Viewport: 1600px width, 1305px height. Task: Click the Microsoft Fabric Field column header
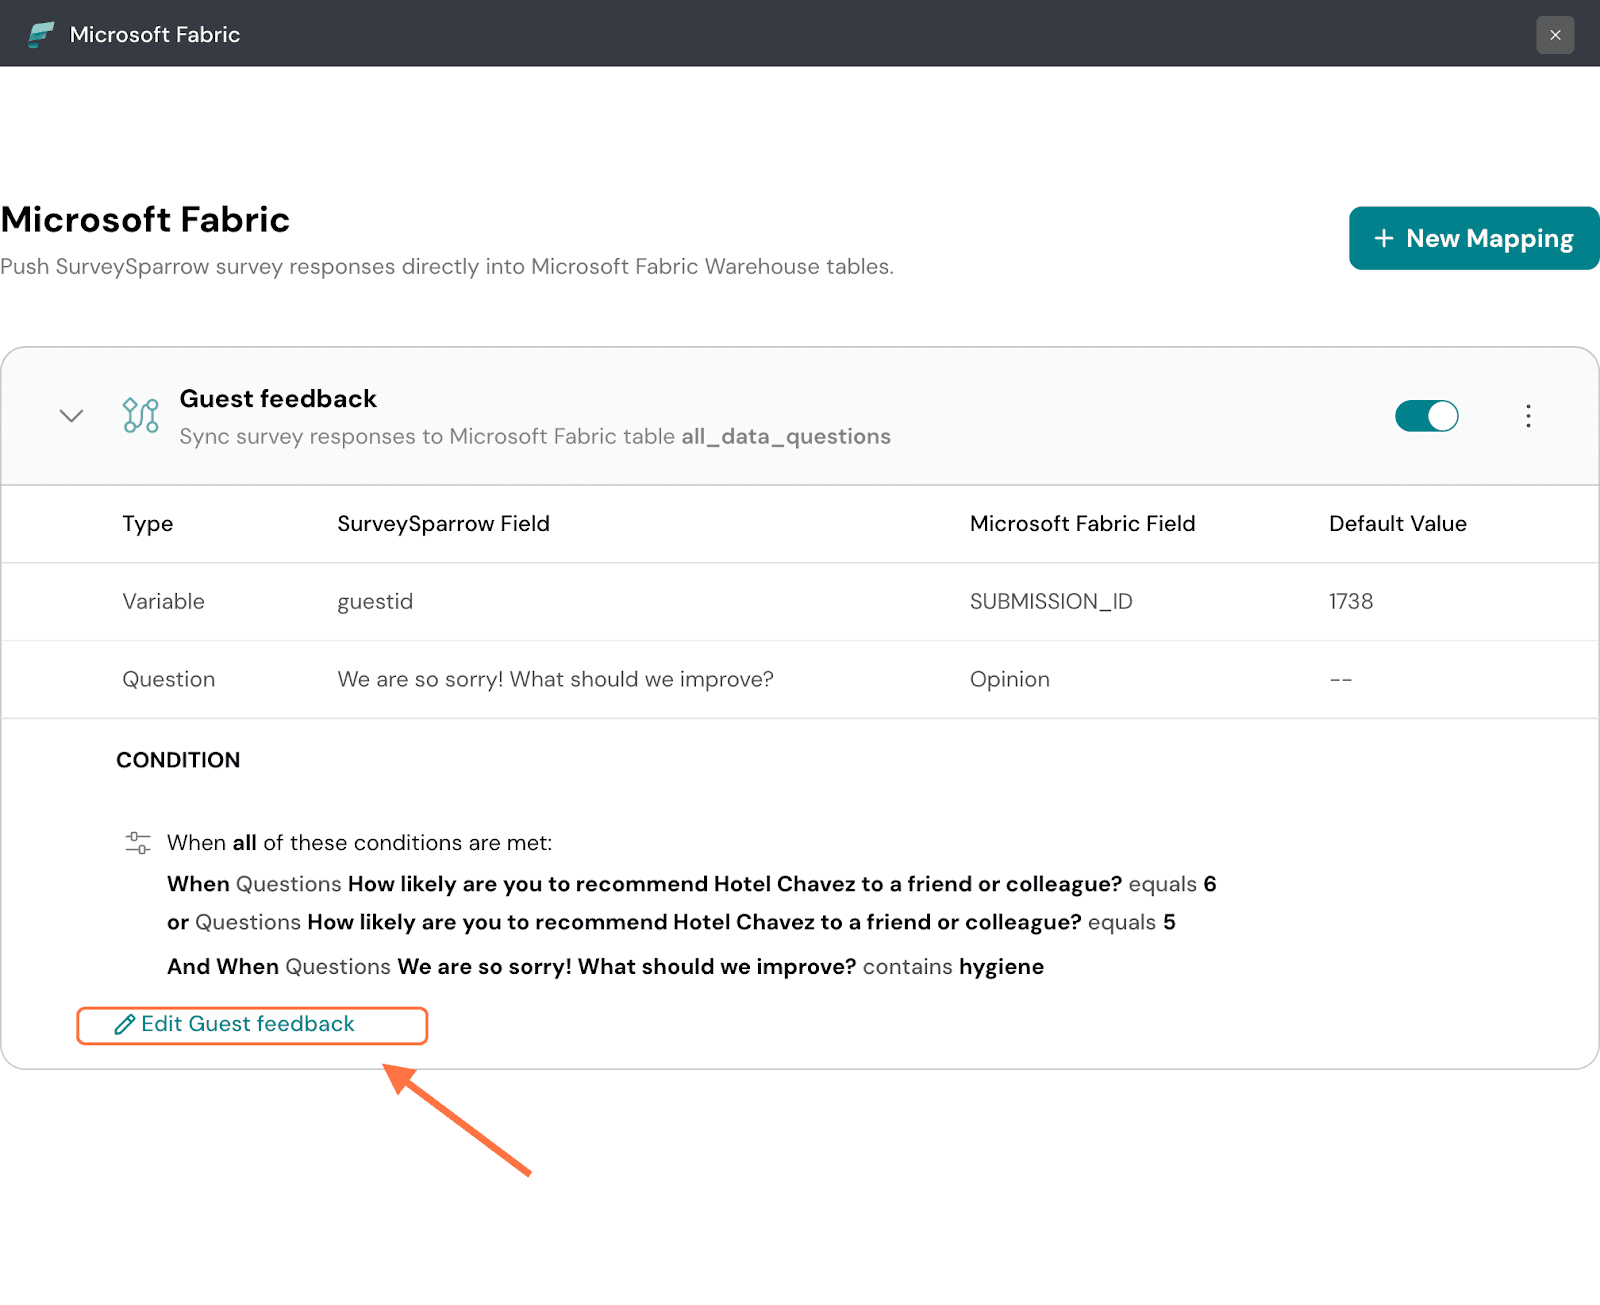coord(1082,524)
